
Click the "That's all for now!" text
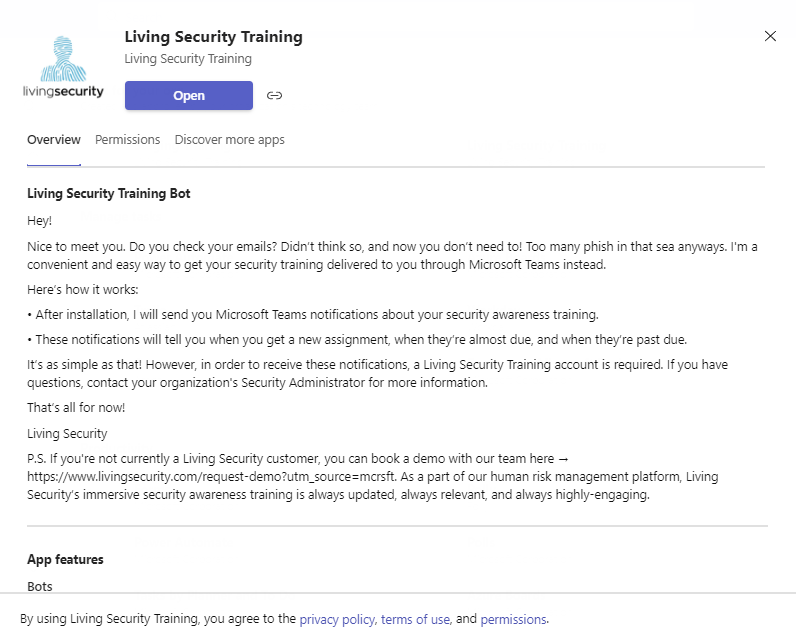coord(76,408)
